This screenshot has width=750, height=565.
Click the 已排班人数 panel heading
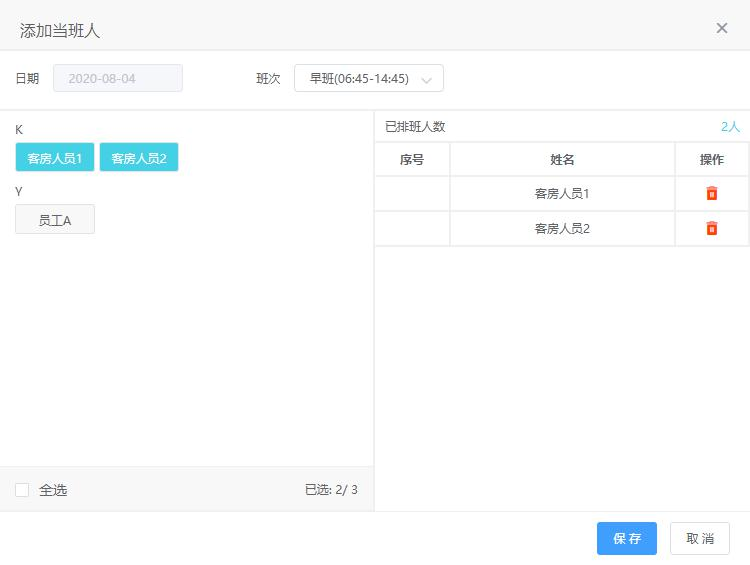(415, 127)
